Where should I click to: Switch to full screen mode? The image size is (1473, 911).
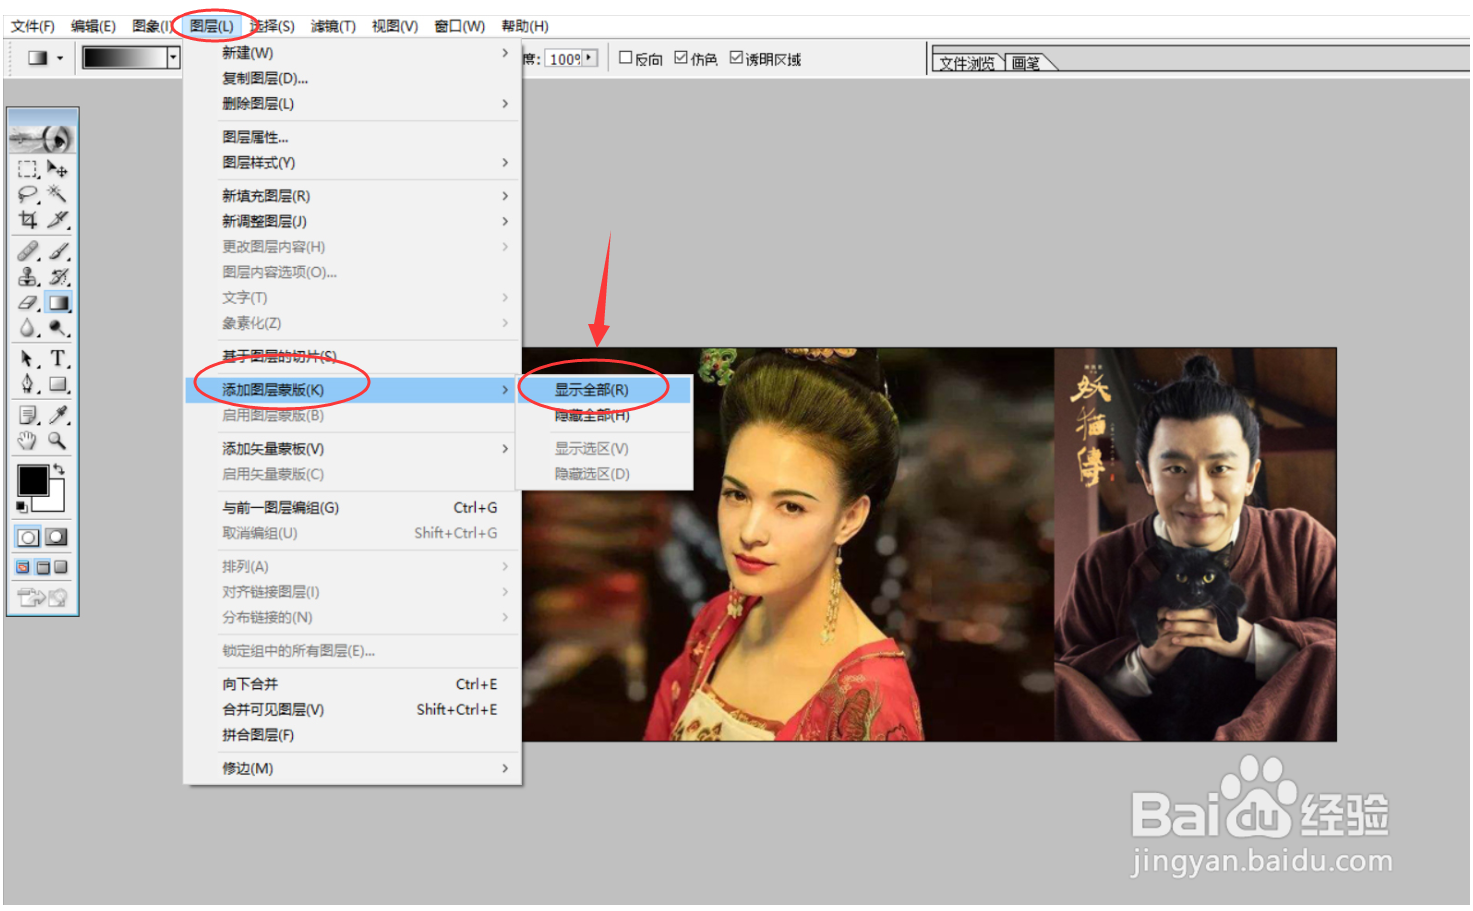pos(61,568)
